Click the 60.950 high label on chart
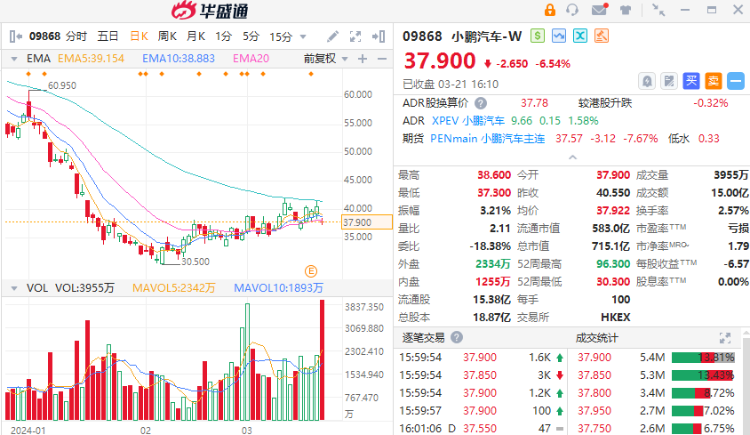This screenshot has height=435, width=750. (x=62, y=86)
